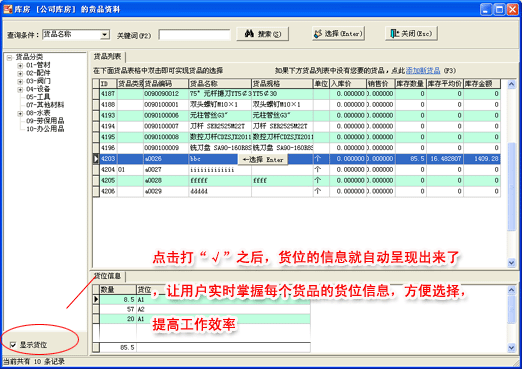
Task: Collapse the 货品分类 root node
Action: click(x=9, y=57)
